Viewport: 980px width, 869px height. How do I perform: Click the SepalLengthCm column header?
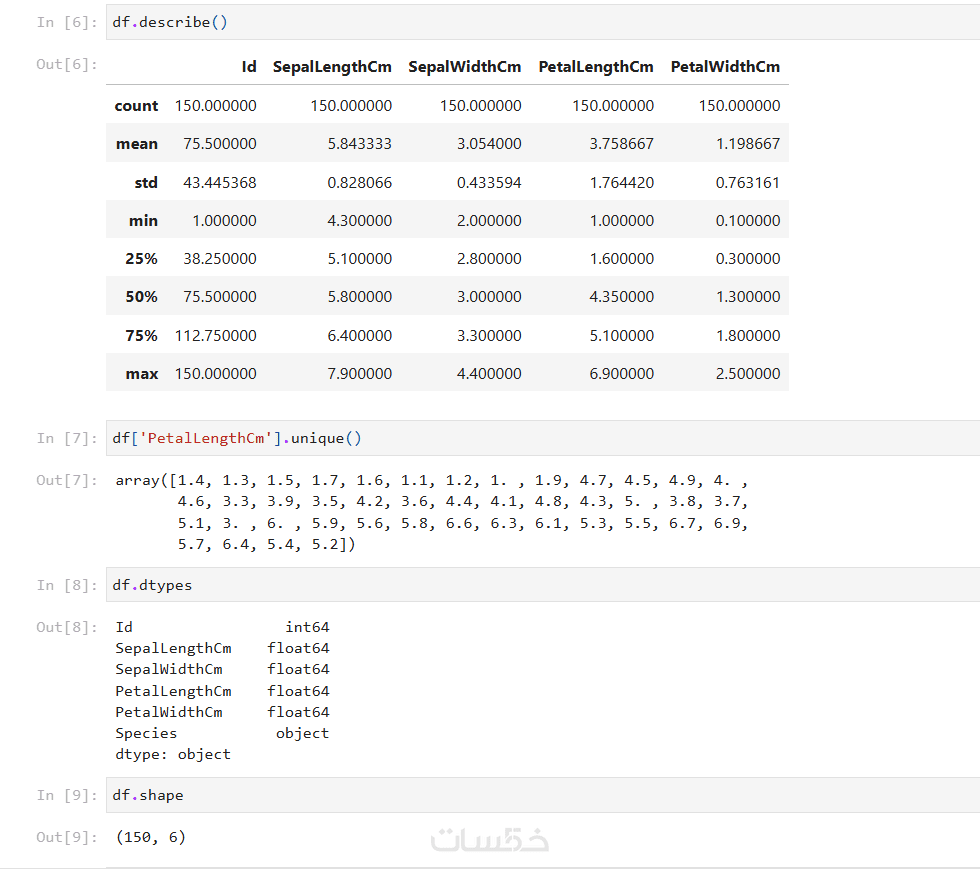pos(332,67)
